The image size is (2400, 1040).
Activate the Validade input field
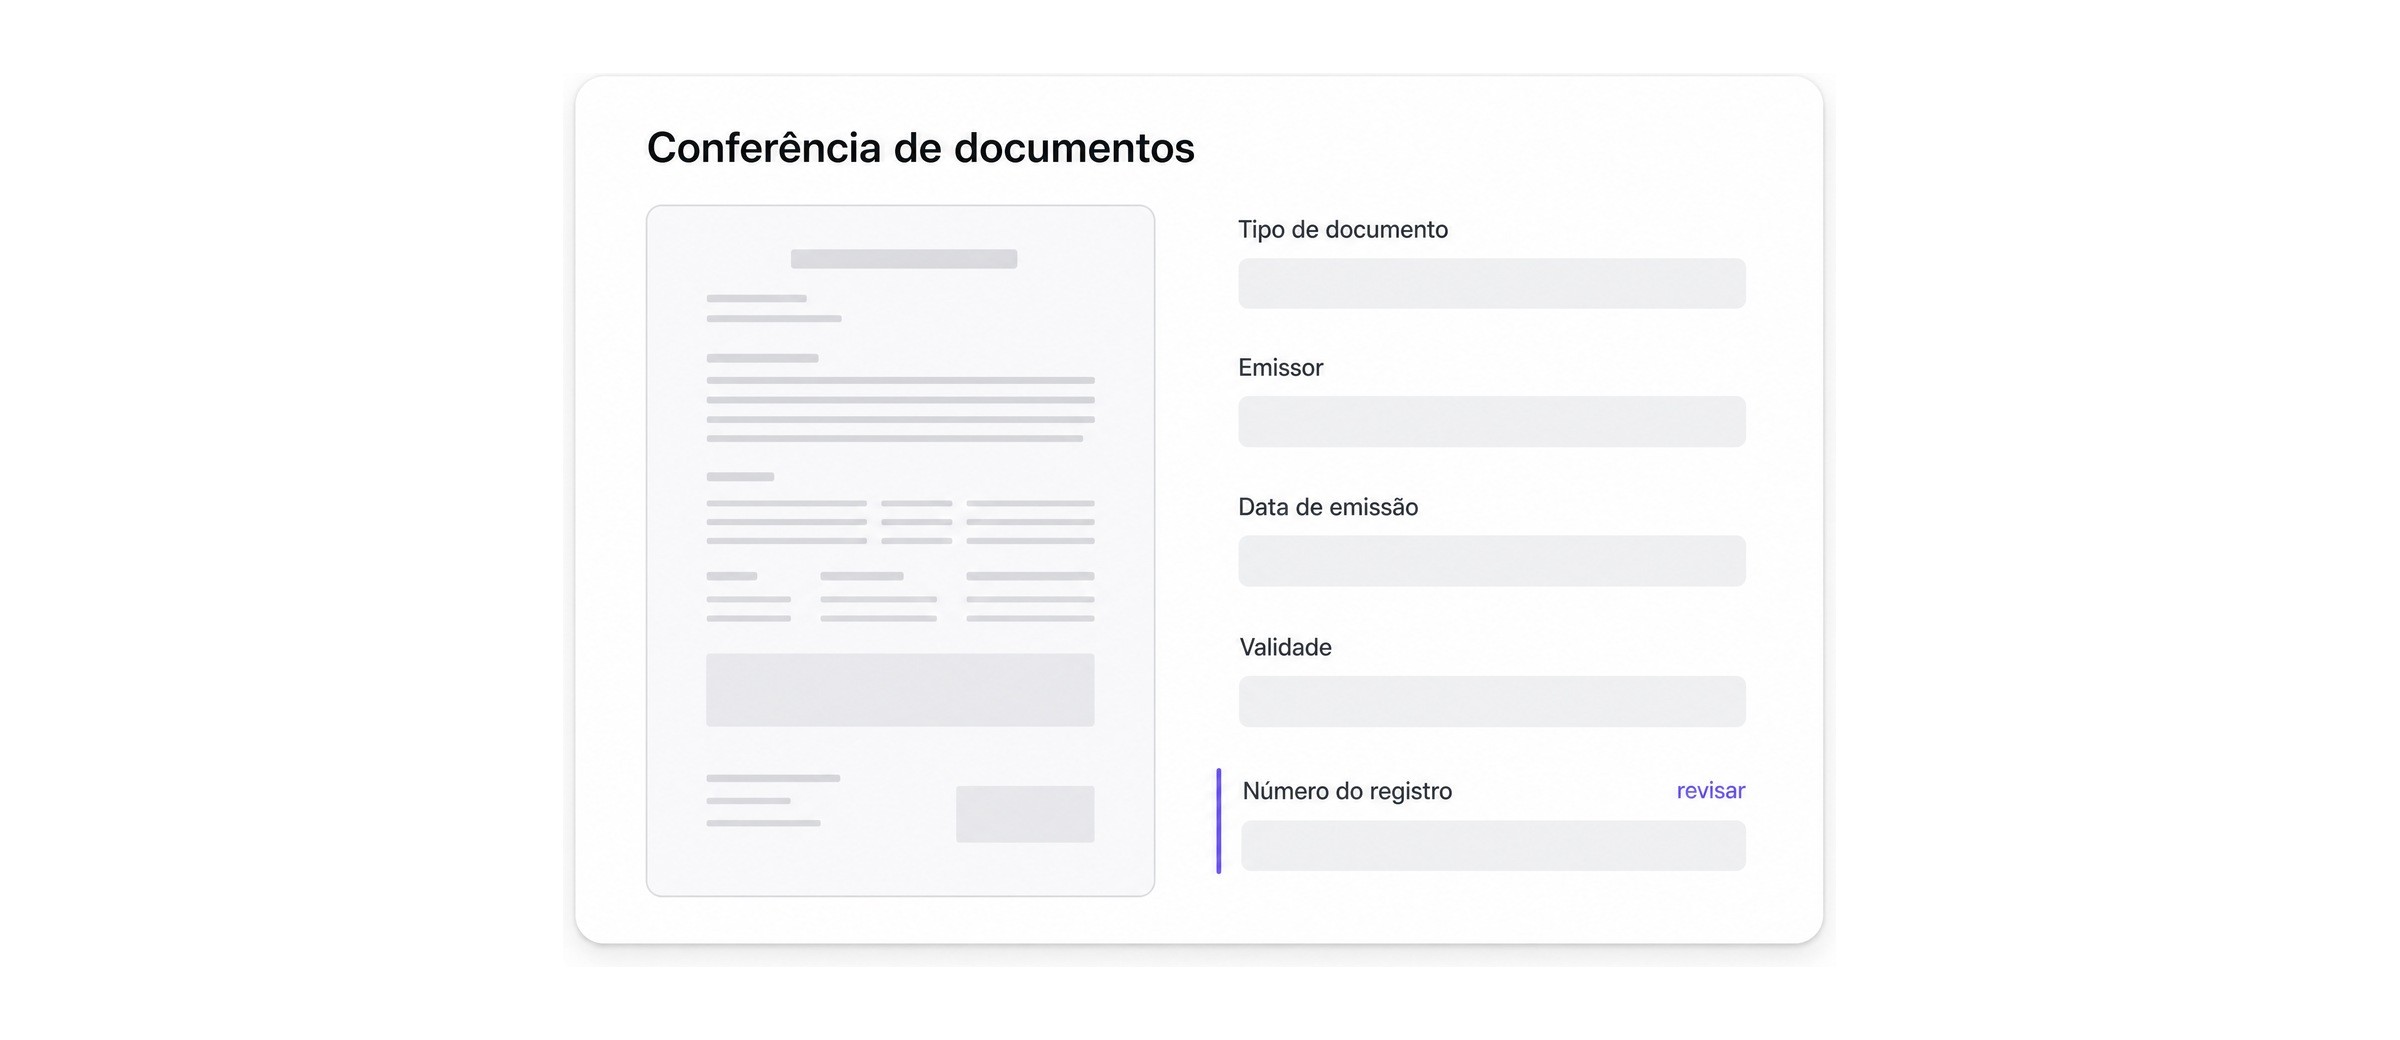1492,701
